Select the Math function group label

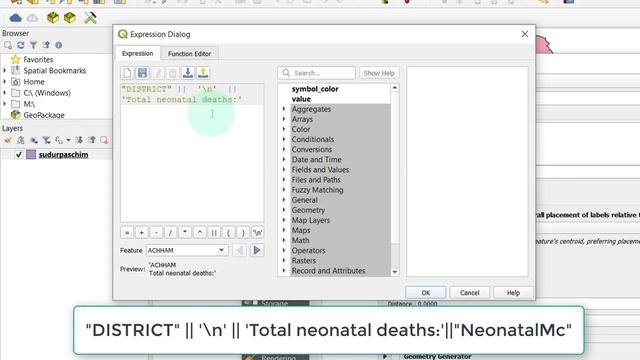[300, 240]
